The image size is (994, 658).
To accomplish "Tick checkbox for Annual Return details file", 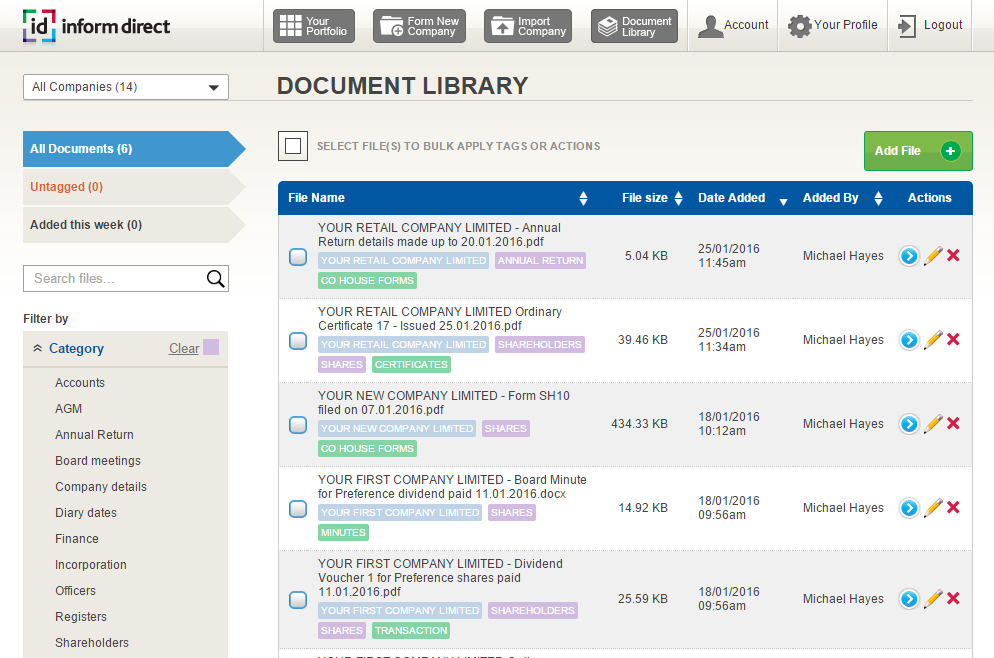I will (x=298, y=257).
